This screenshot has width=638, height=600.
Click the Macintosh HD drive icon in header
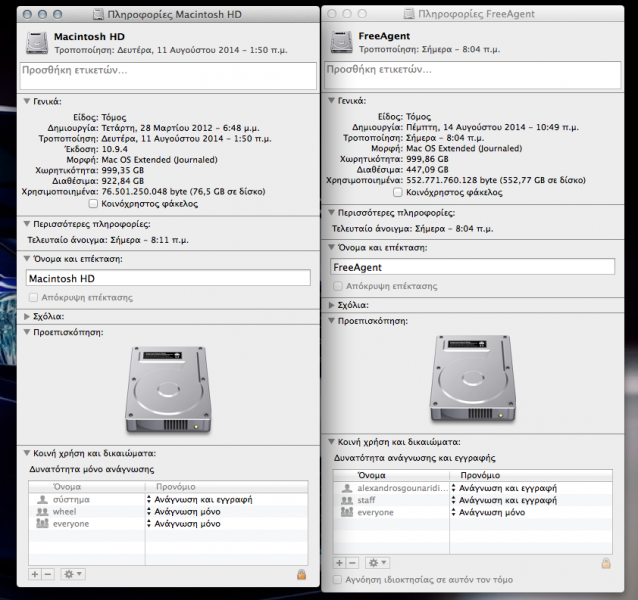tap(37, 43)
